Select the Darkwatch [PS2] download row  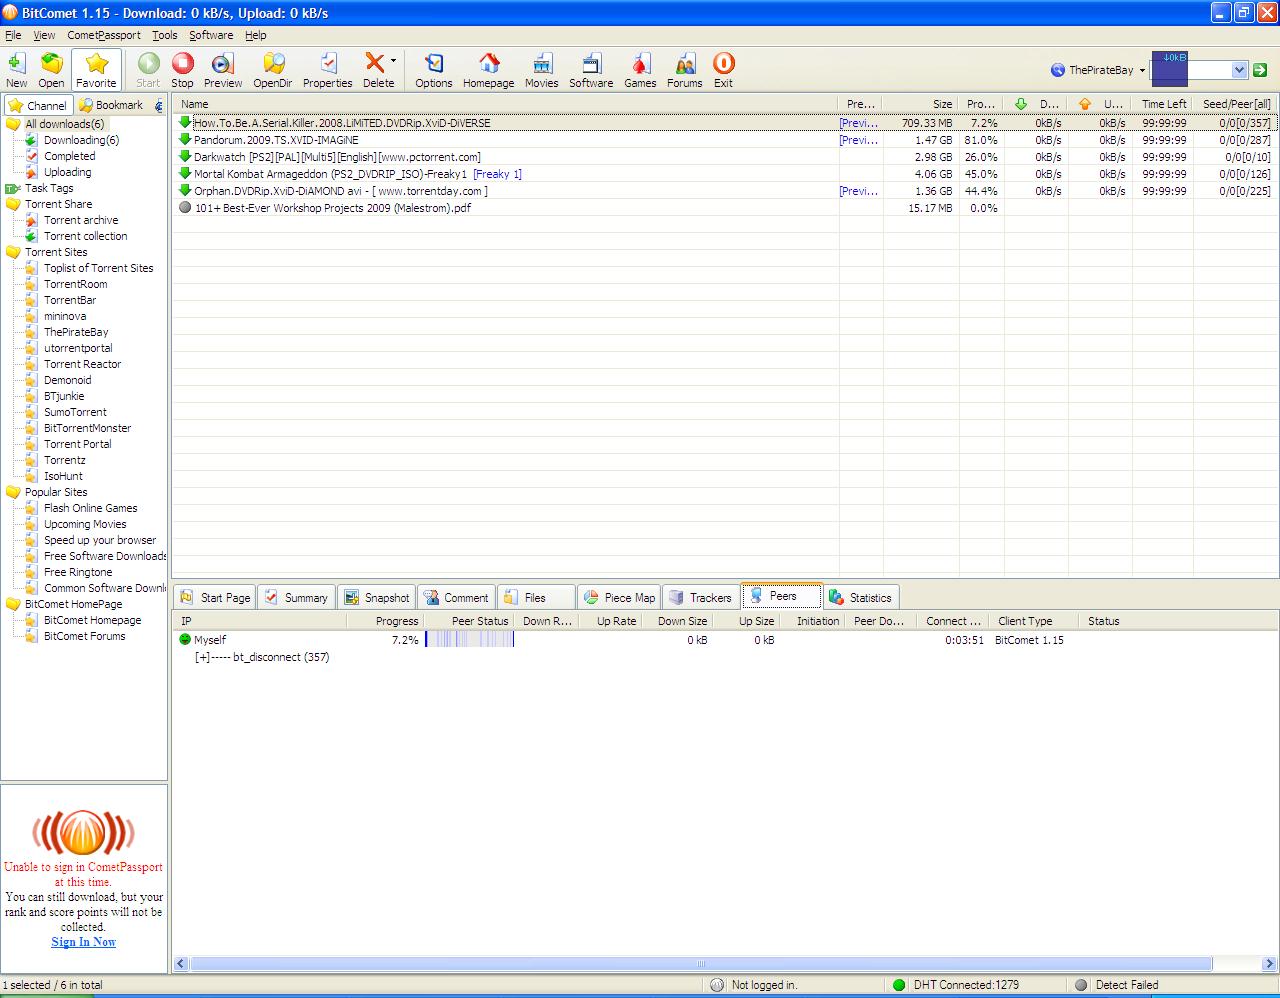point(725,157)
